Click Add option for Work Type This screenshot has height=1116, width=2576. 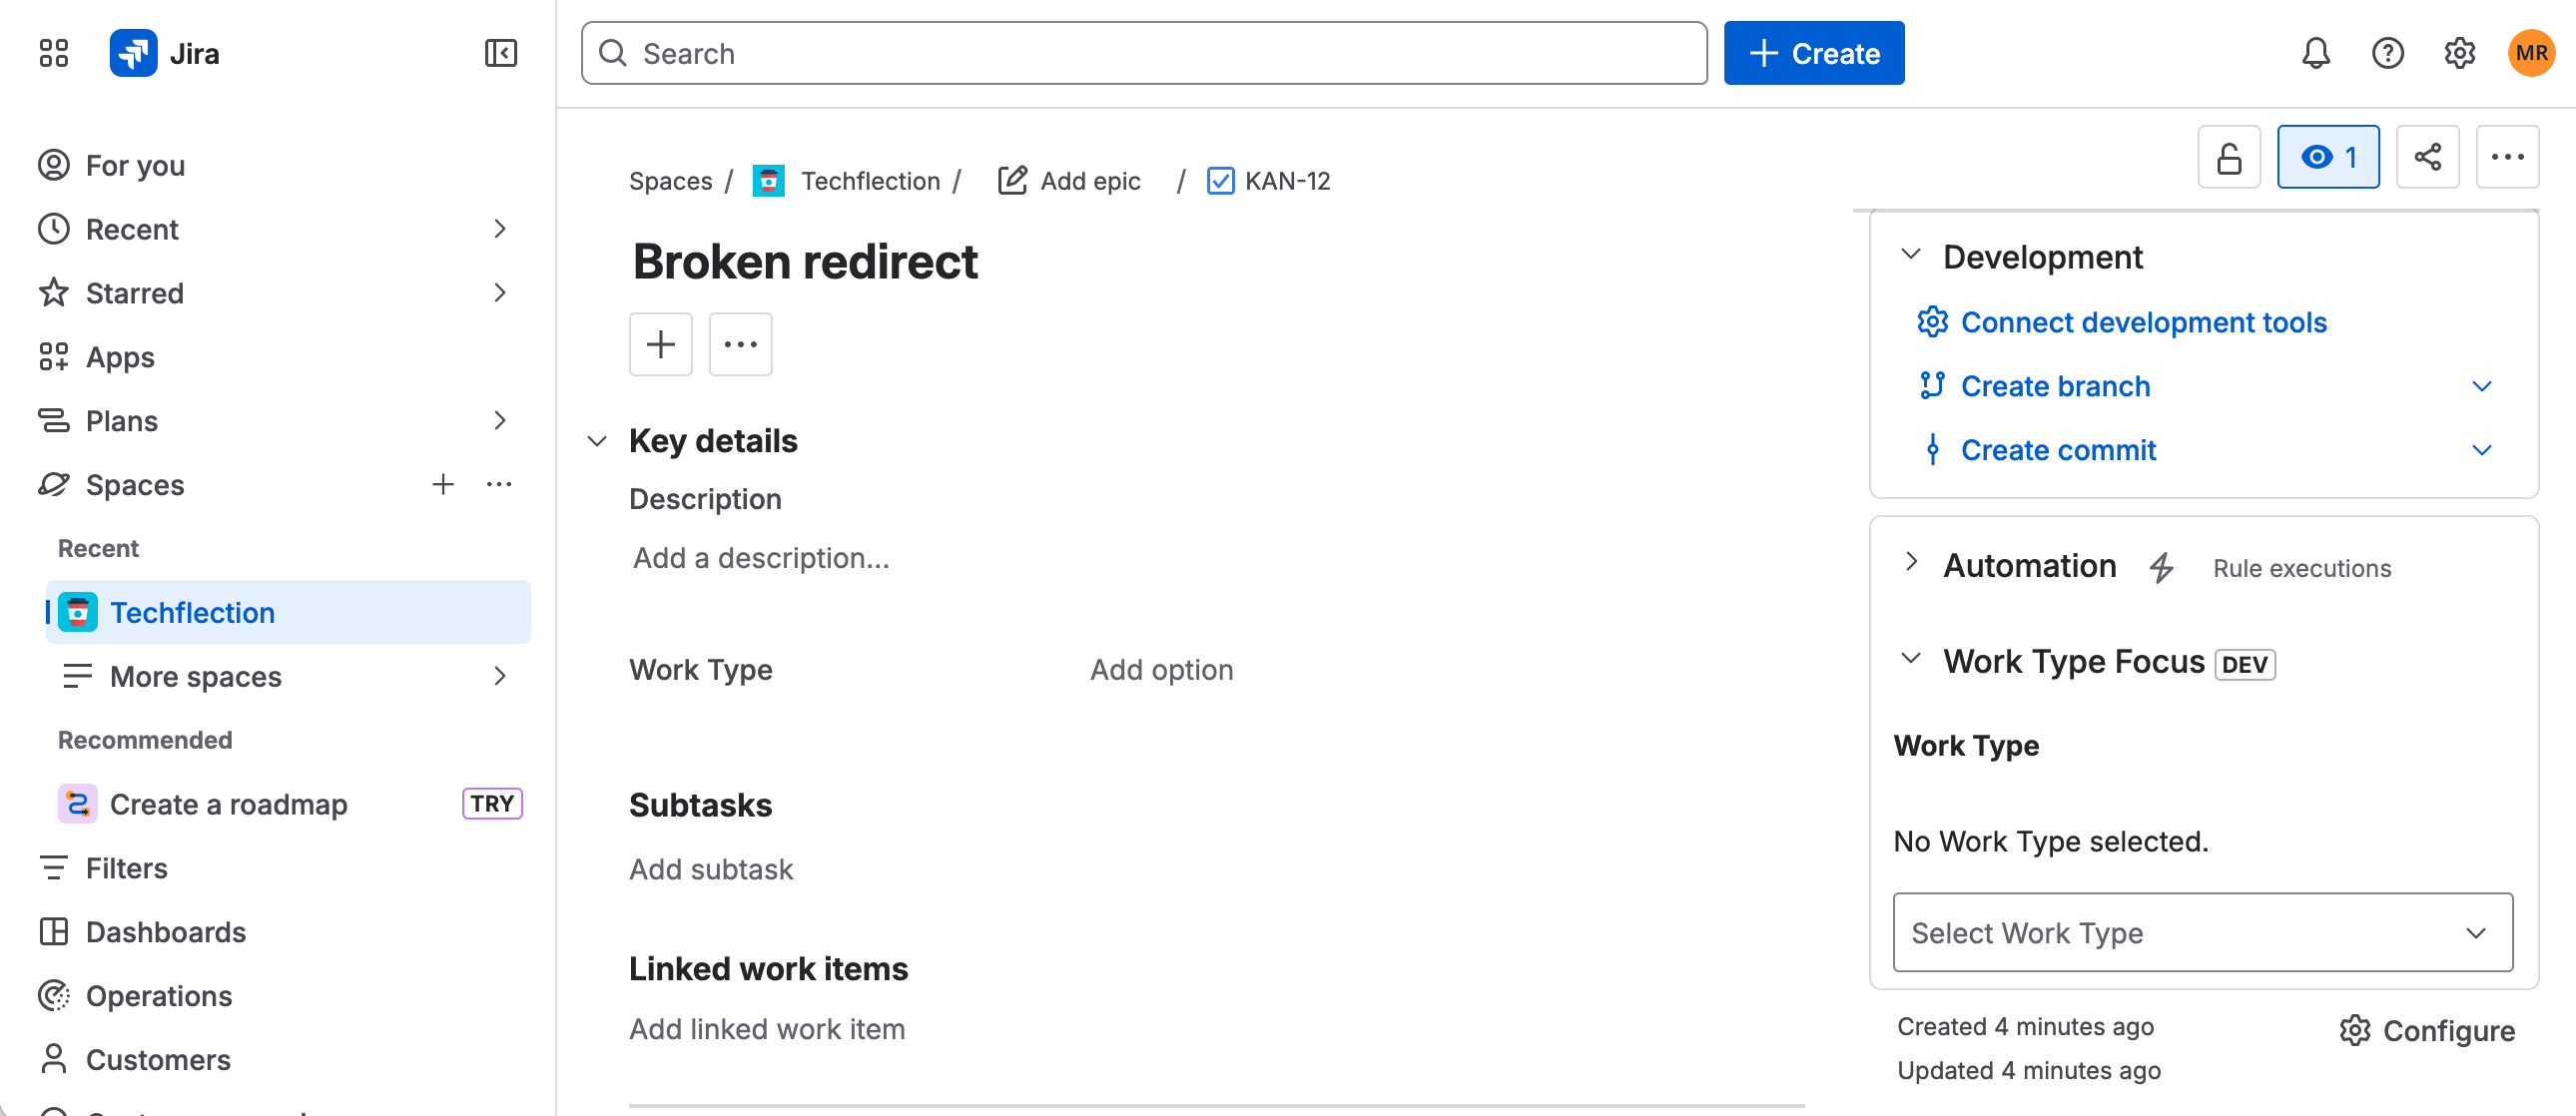coord(1161,670)
